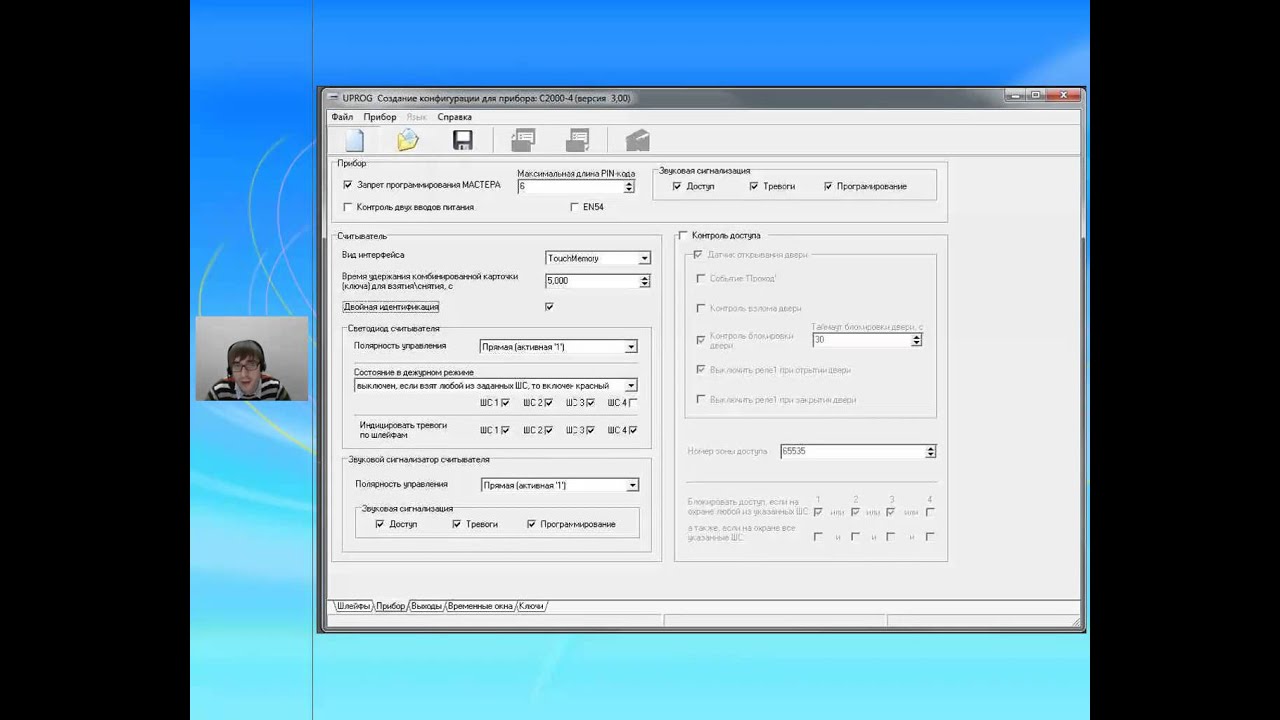The height and width of the screenshot is (720, 1280).
Task: Open the Прибор menu
Action: [x=380, y=117]
